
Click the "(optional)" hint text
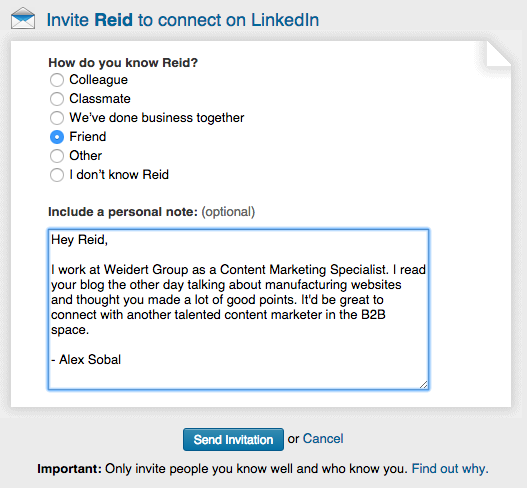coord(228,212)
